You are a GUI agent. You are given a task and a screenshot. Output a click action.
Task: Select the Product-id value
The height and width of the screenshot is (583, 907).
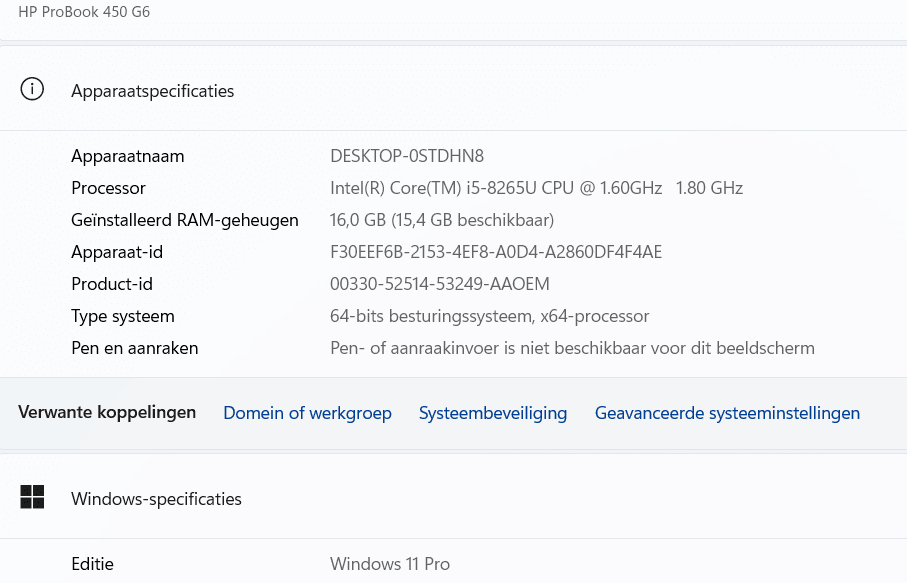[439, 283]
